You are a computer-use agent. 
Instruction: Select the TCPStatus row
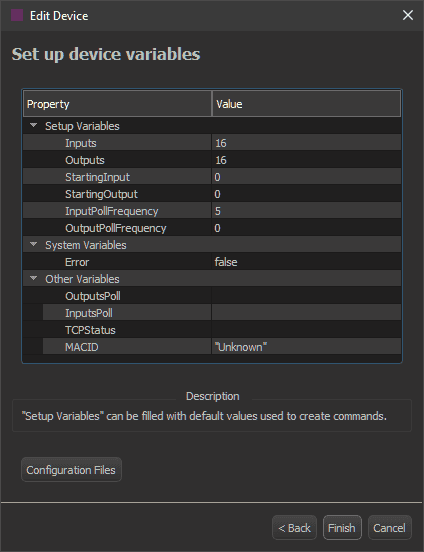point(212,330)
